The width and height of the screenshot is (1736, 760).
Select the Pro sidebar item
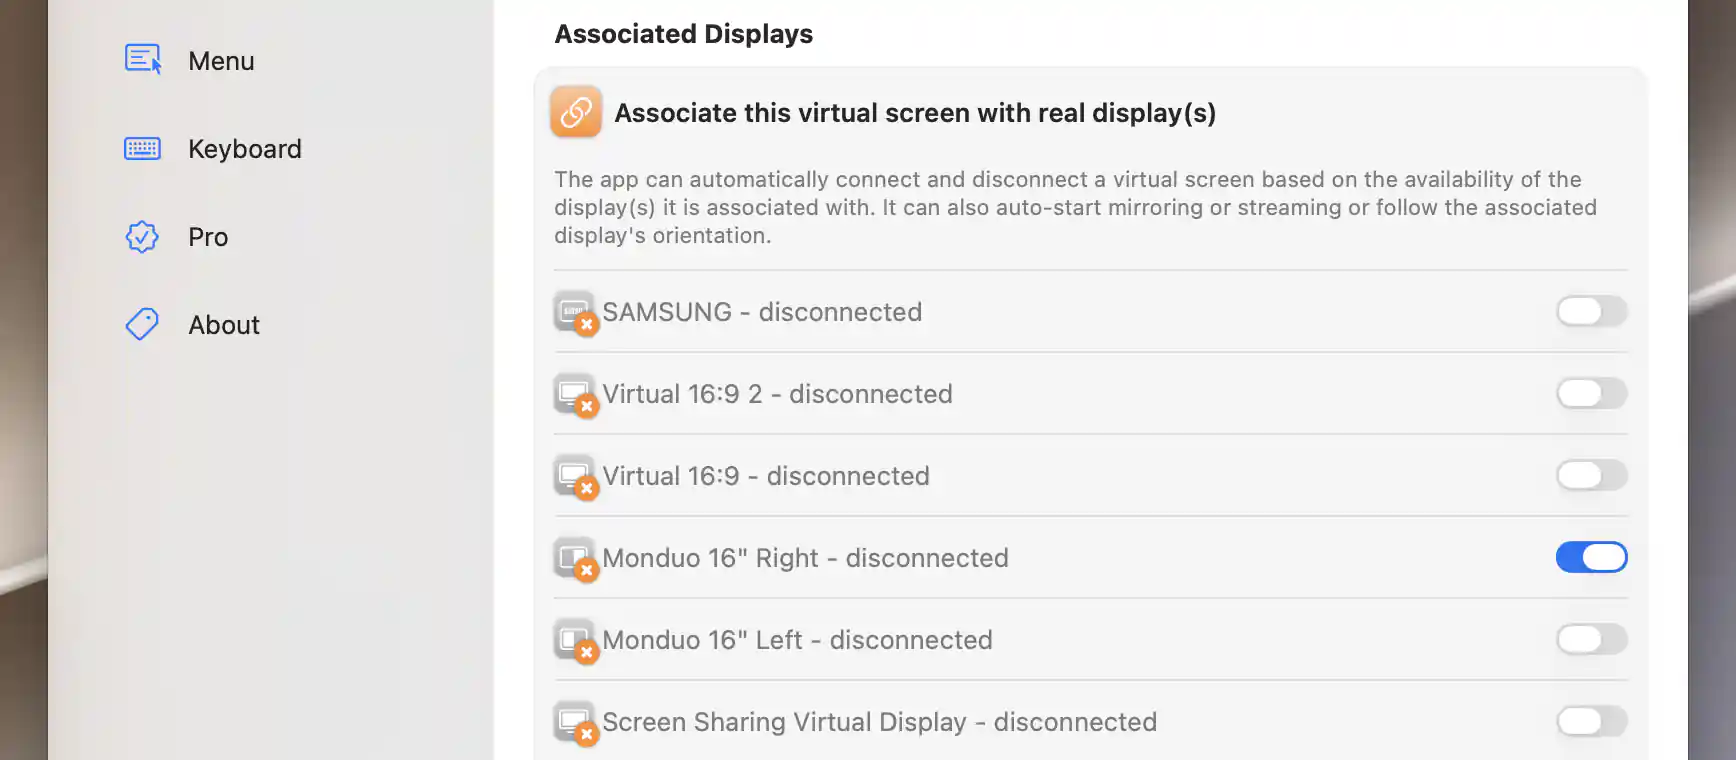point(208,237)
